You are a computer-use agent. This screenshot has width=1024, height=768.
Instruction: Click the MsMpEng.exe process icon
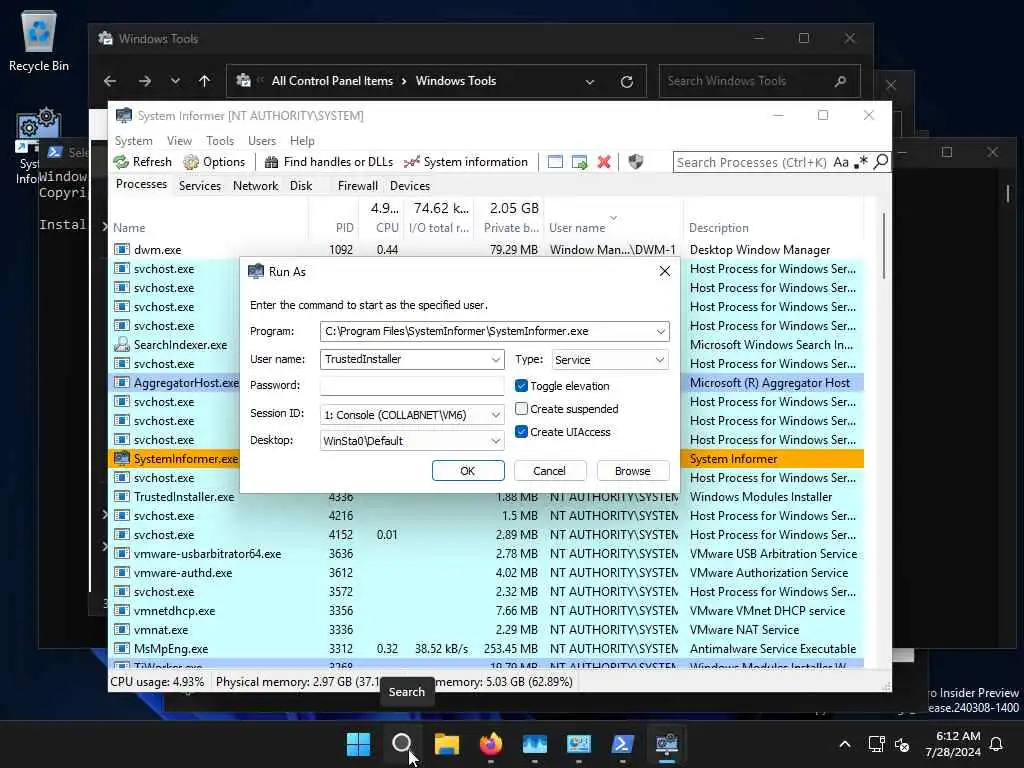coord(121,648)
